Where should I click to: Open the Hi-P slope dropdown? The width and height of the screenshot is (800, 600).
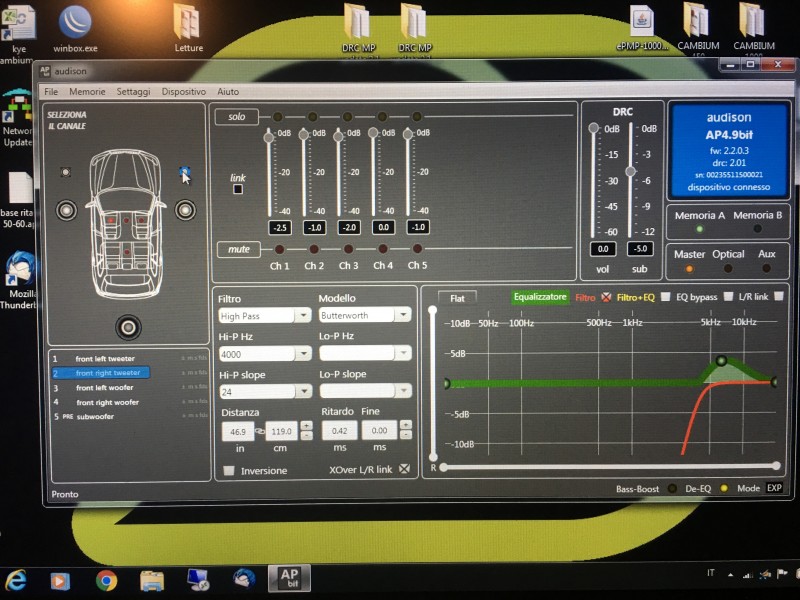pyautogui.click(x=265, y=391)
